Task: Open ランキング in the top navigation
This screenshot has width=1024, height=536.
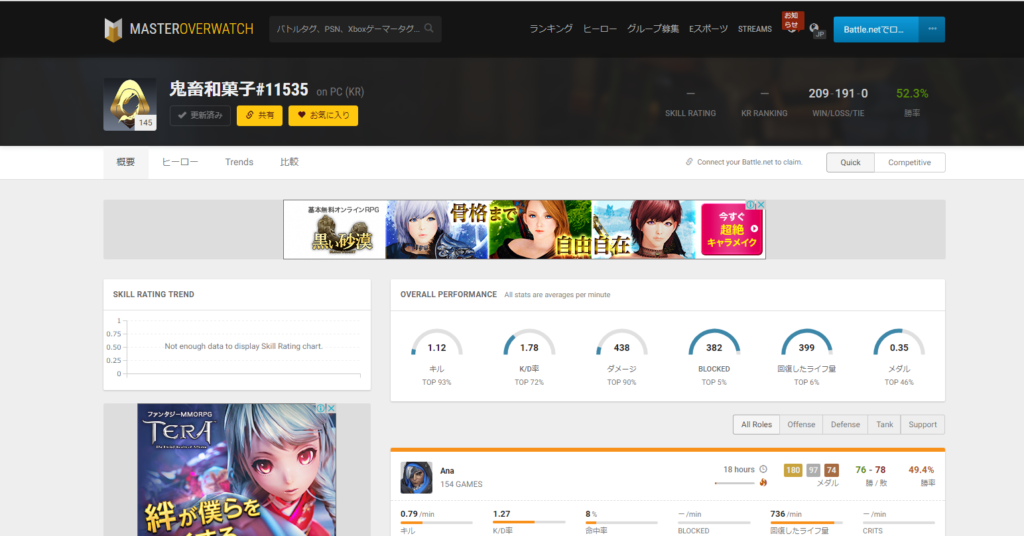Action: pos(551,29)
